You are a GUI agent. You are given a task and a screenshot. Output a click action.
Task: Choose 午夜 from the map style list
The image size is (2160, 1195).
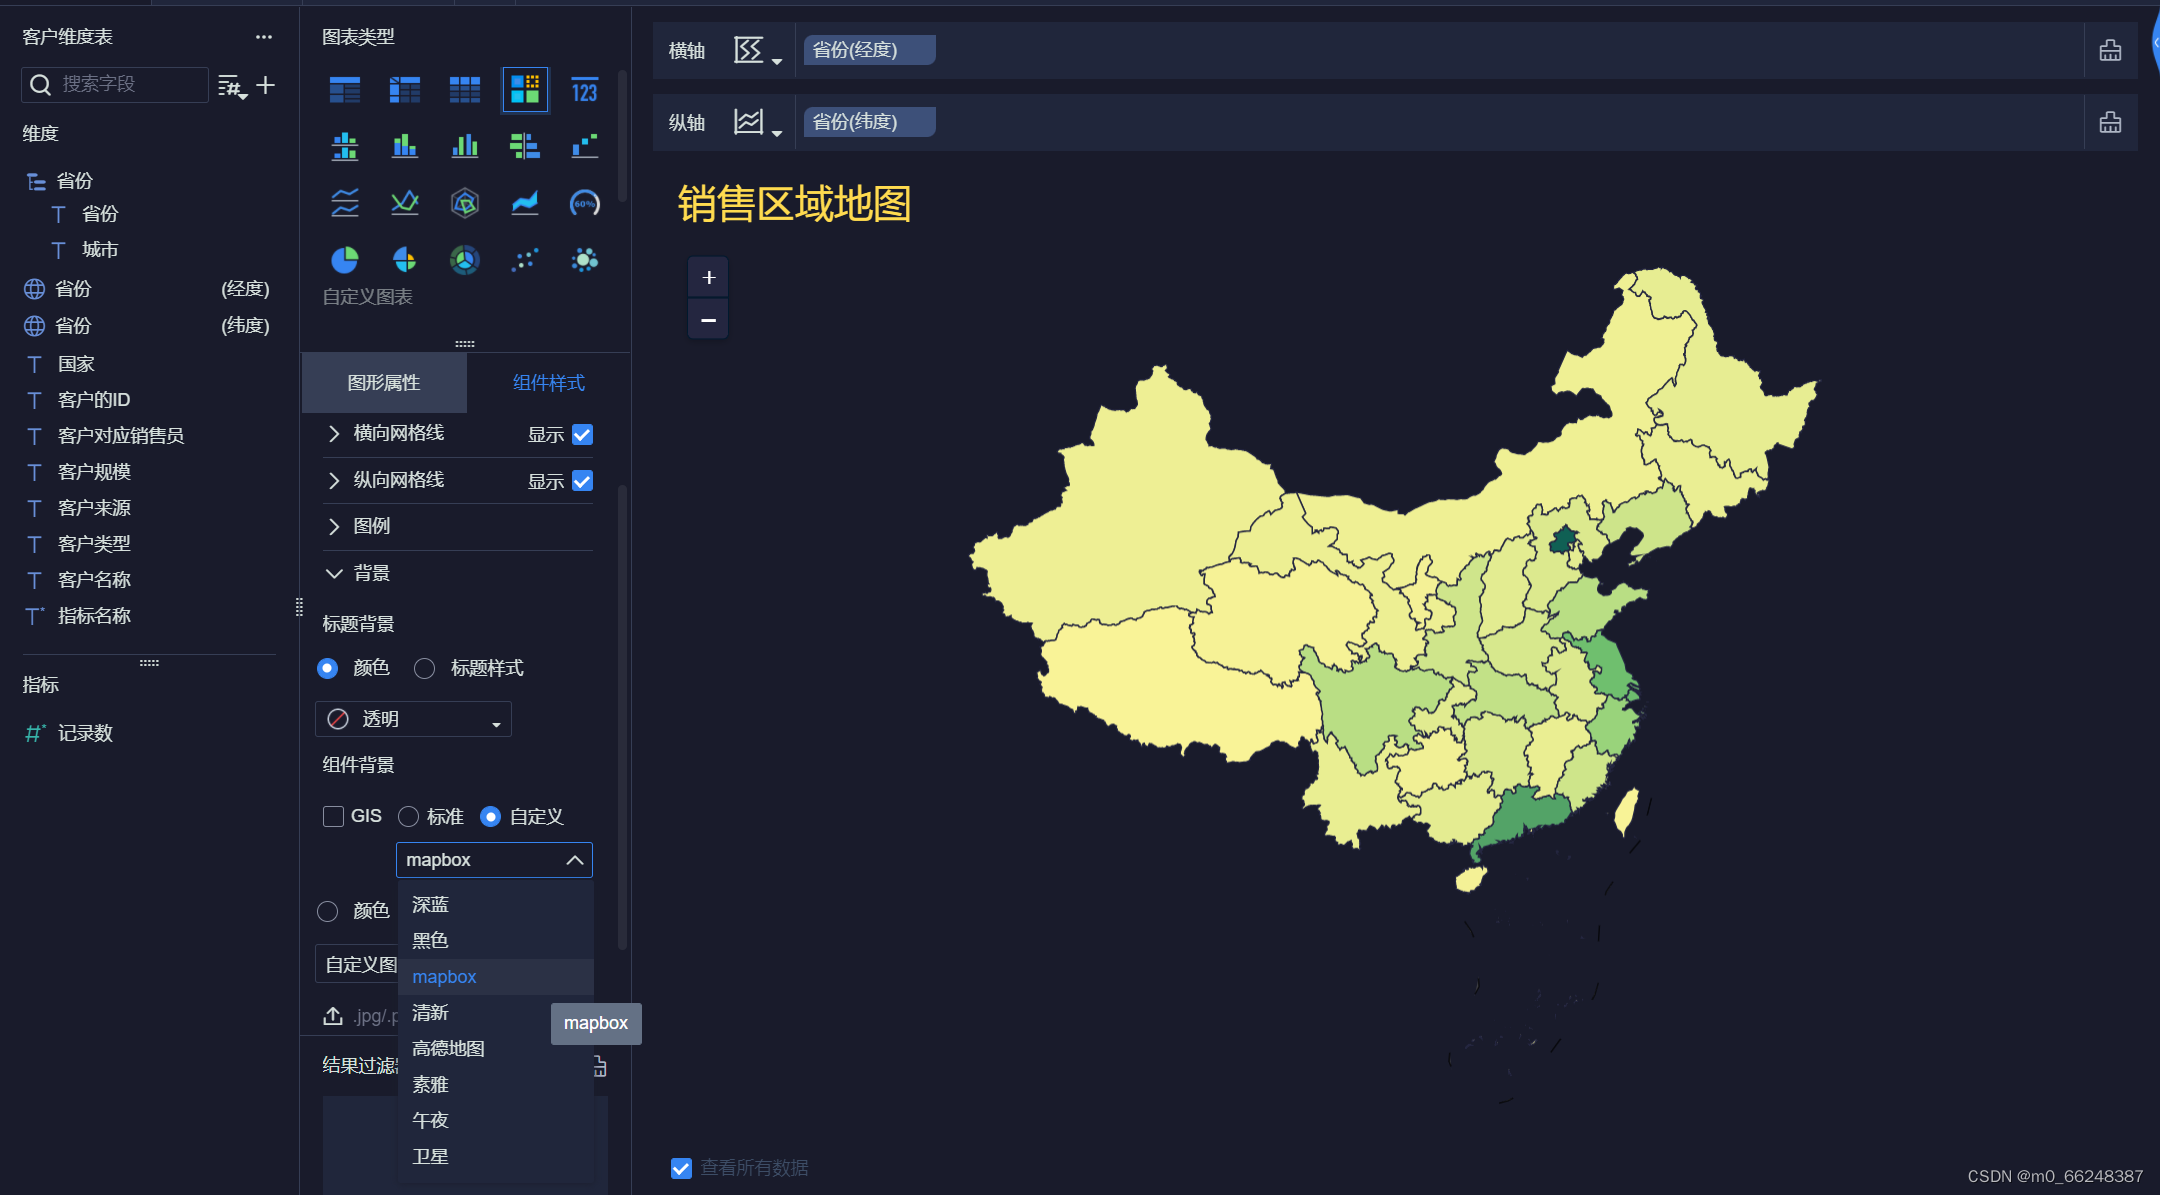tap(496, 1121)
